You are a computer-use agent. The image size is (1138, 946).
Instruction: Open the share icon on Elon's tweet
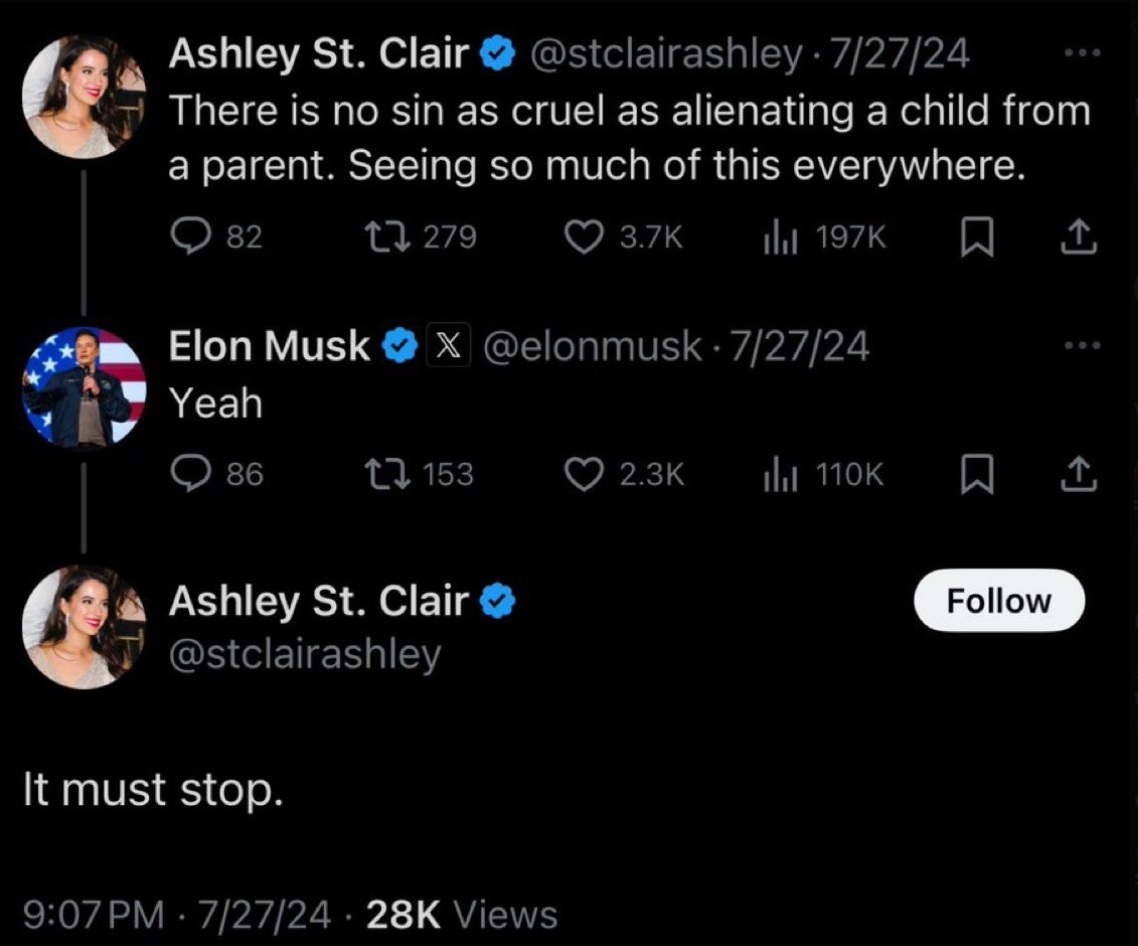(x=1078, y=474)
